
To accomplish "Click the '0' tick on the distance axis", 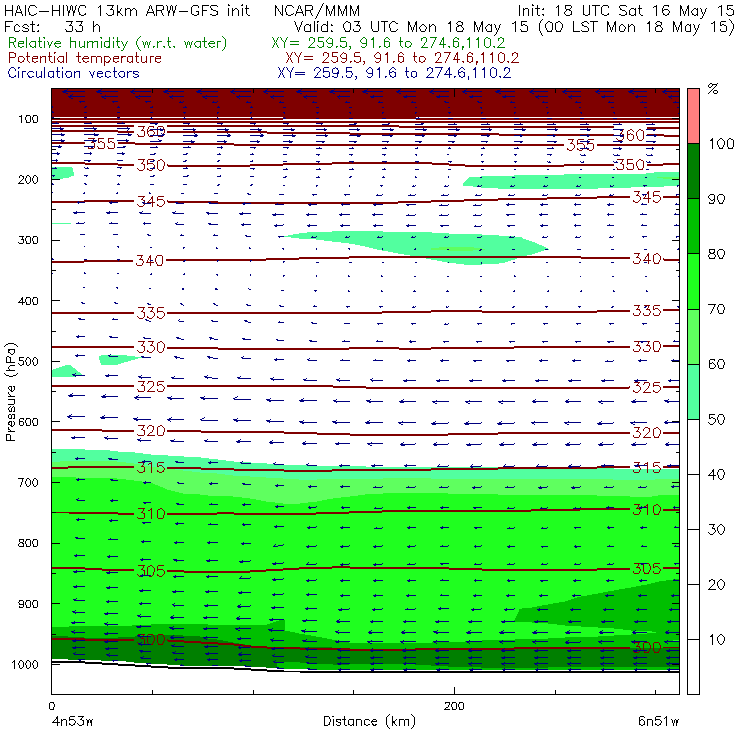I will 51,706.
